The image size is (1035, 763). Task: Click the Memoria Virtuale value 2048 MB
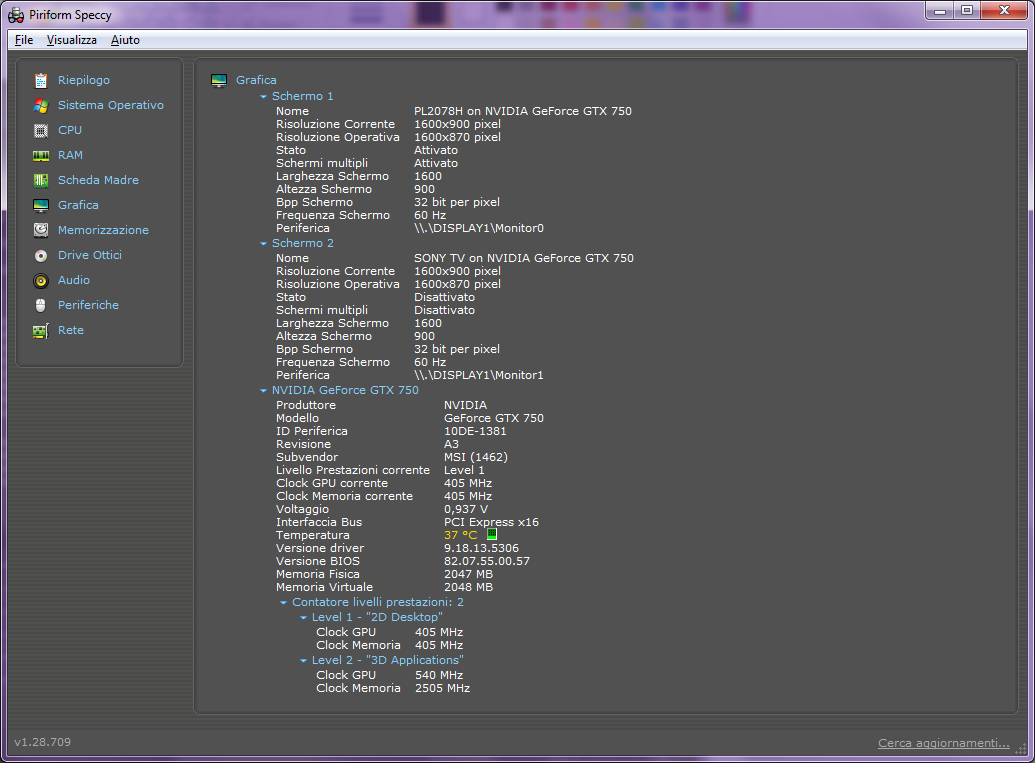(x=468, y=587)
